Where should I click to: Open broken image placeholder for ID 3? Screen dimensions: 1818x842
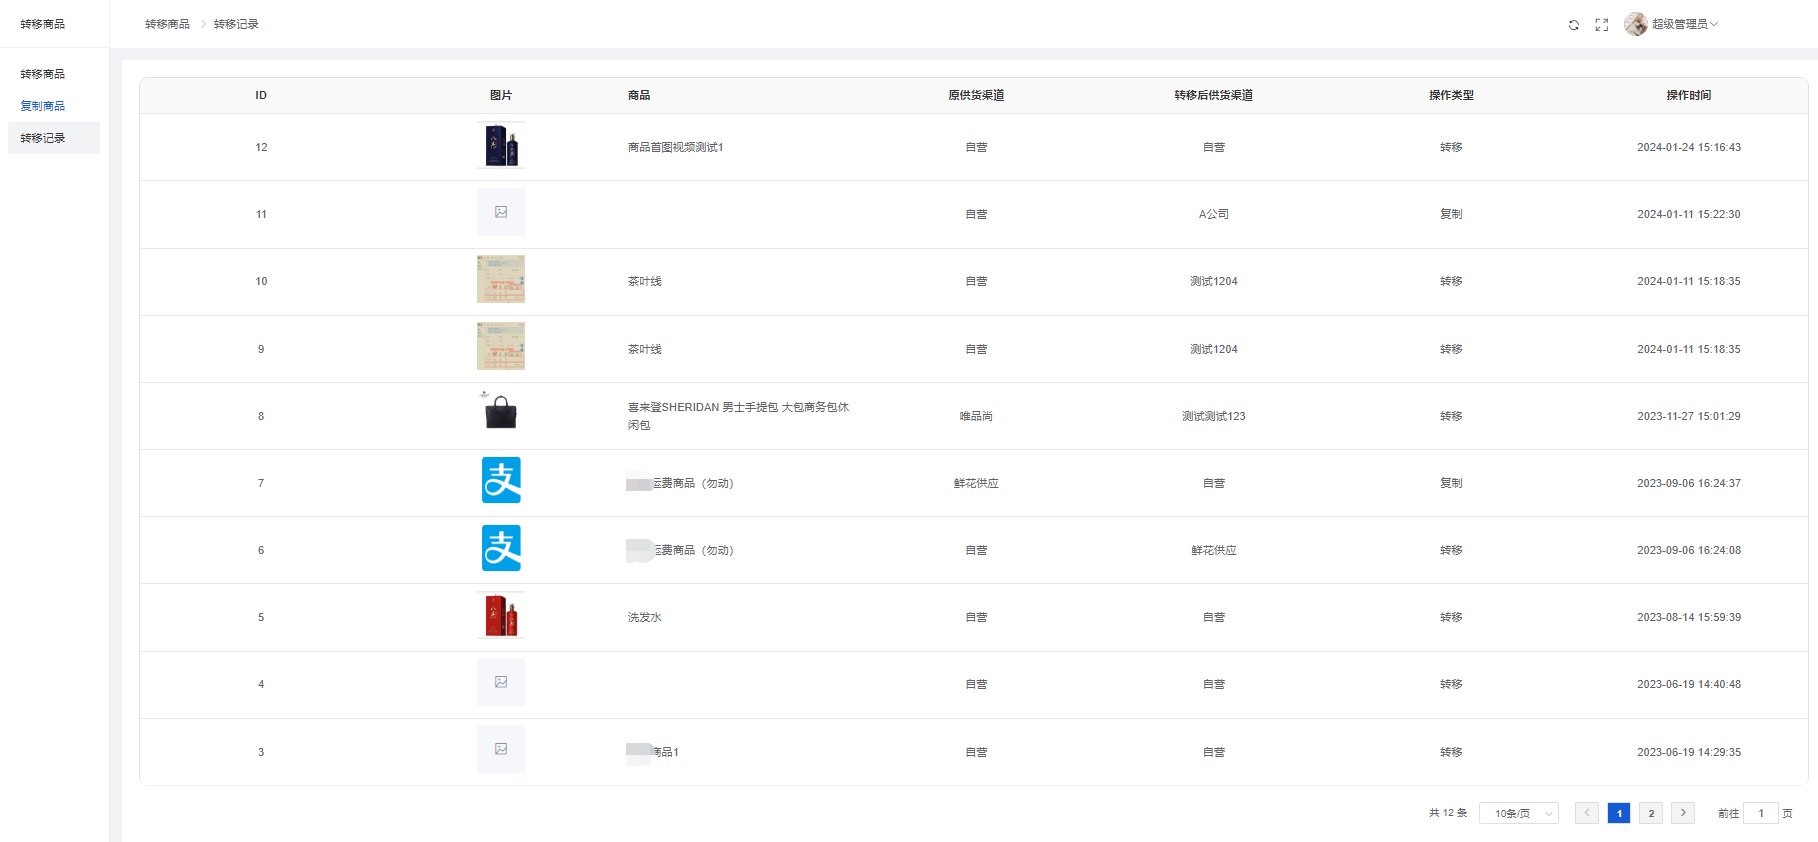[501, 750]
